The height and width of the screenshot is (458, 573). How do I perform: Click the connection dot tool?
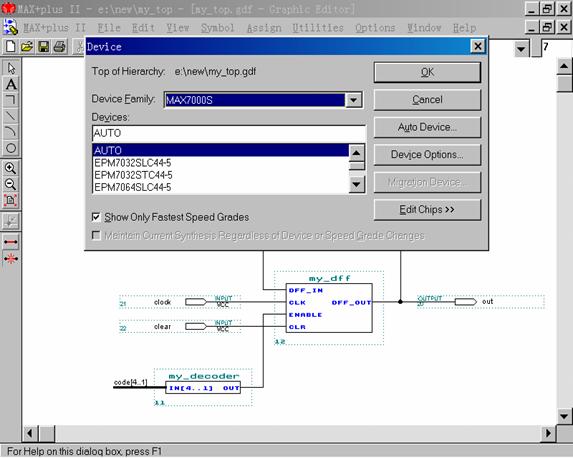tap(11, 221)
